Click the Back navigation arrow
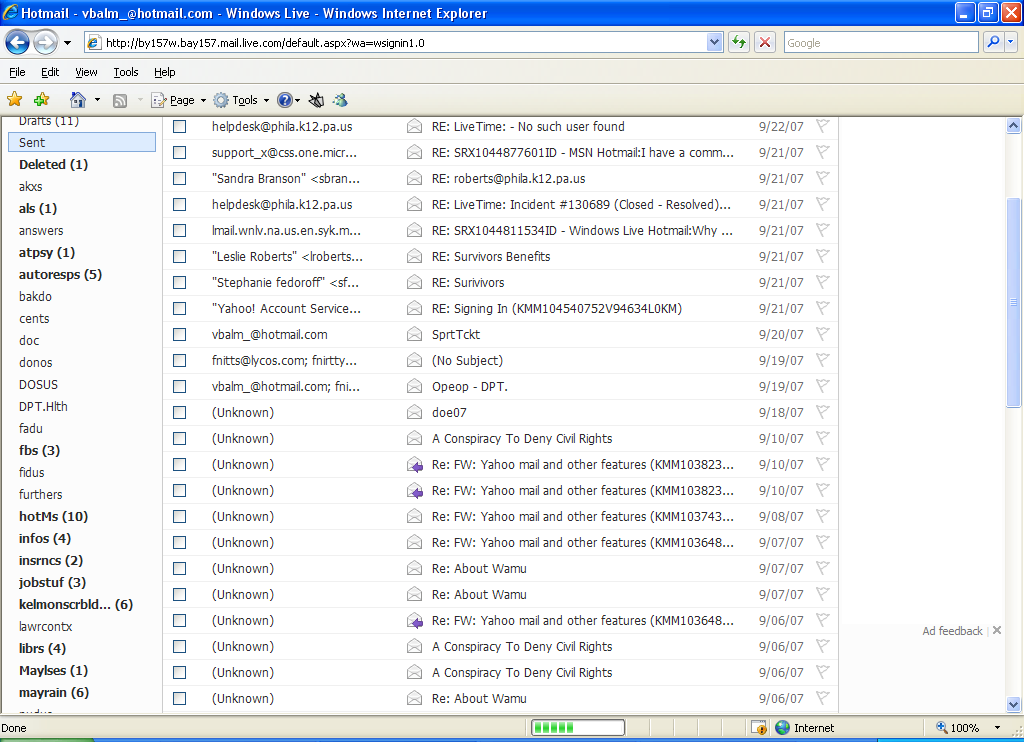1024x742 pixels. [18, 43]
